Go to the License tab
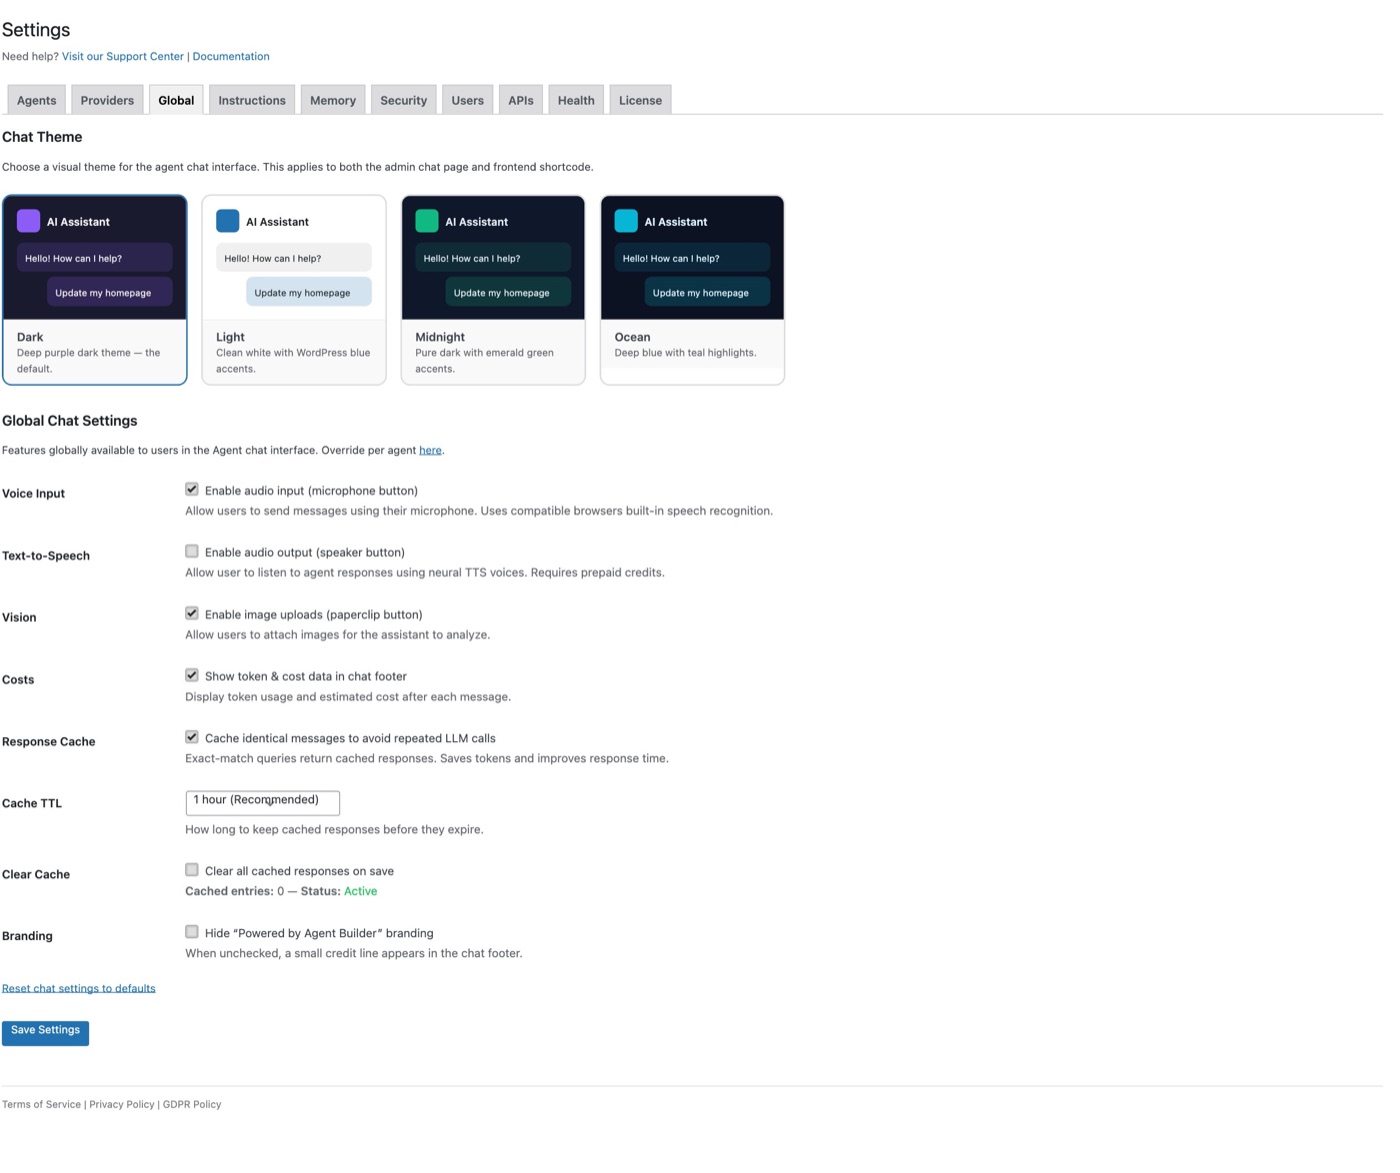This screenshot has width=1400, height=1173. [x=640, y=101]
